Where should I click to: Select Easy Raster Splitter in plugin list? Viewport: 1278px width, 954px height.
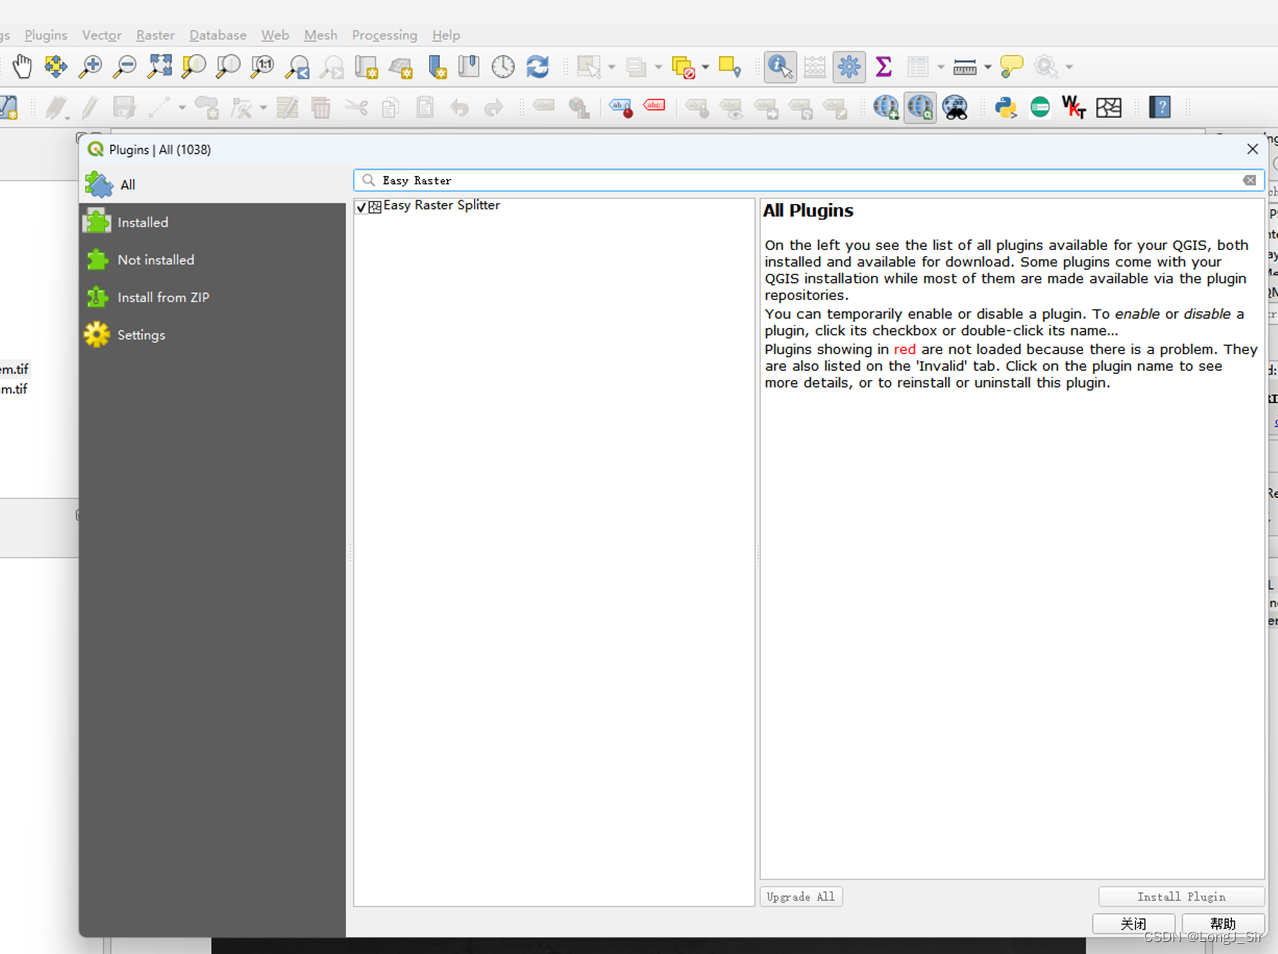tap(441, 205)
